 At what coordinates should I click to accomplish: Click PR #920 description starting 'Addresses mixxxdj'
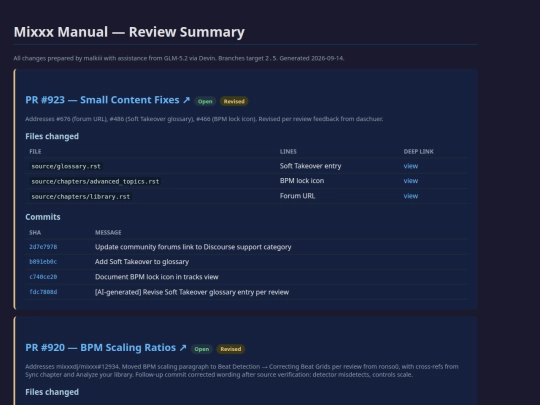[242, 371]
